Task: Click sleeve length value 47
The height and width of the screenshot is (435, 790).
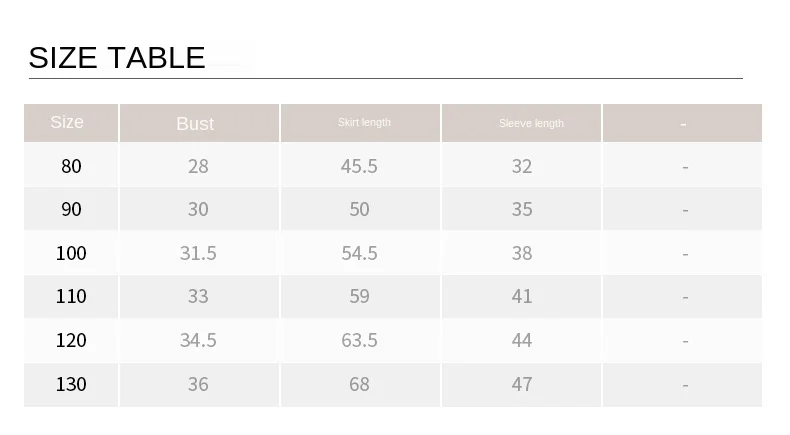Action: pyautogui.click(x=522, y=384)
